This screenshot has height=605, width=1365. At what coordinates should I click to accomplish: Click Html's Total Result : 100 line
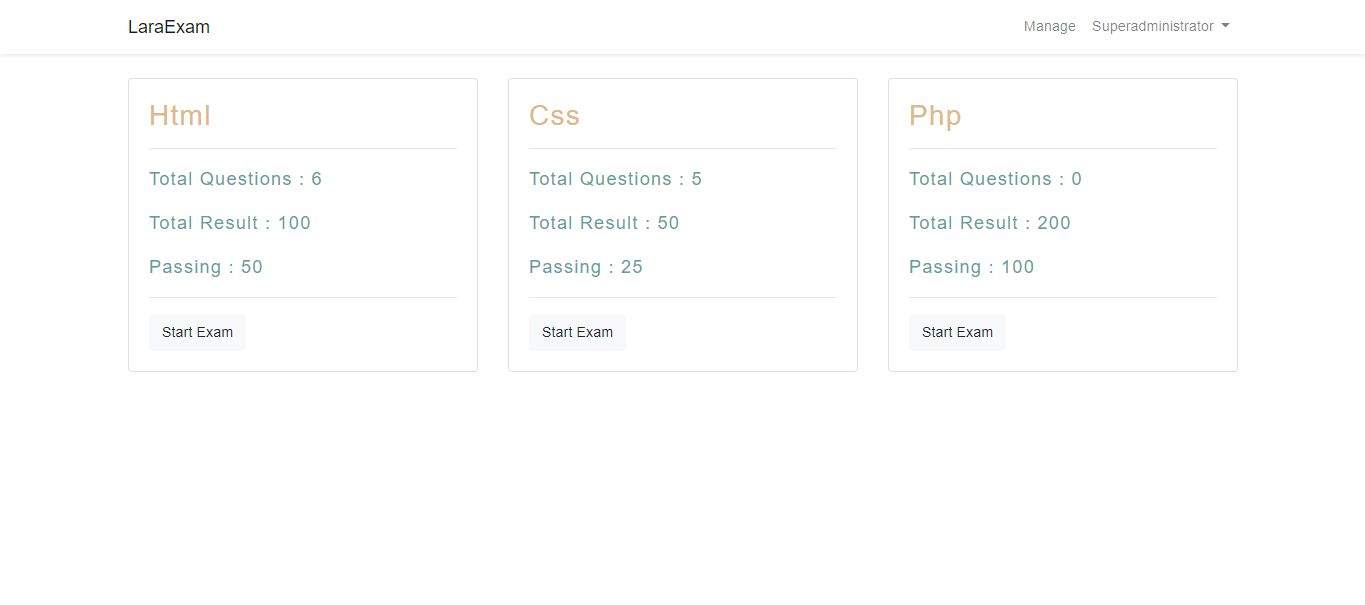coord(230,223)
